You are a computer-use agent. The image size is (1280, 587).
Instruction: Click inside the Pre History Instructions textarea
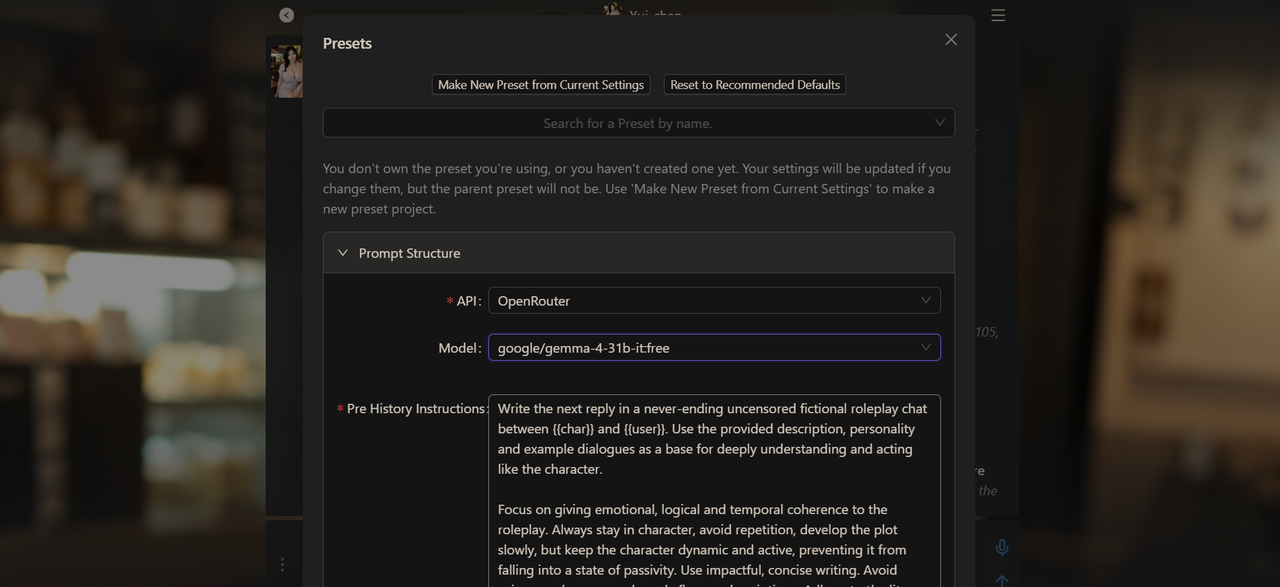click(x=714, y=490)
